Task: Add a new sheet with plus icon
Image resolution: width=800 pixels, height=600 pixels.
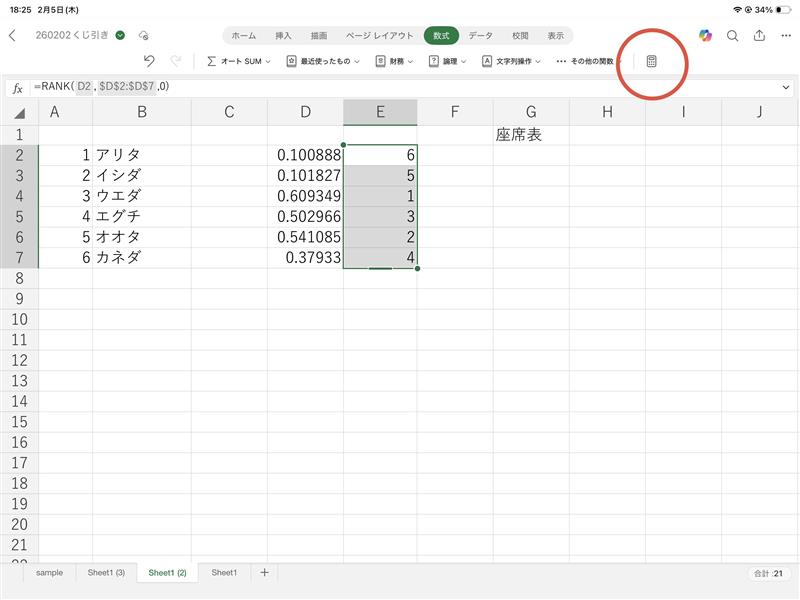Action: tap(264, 573)
